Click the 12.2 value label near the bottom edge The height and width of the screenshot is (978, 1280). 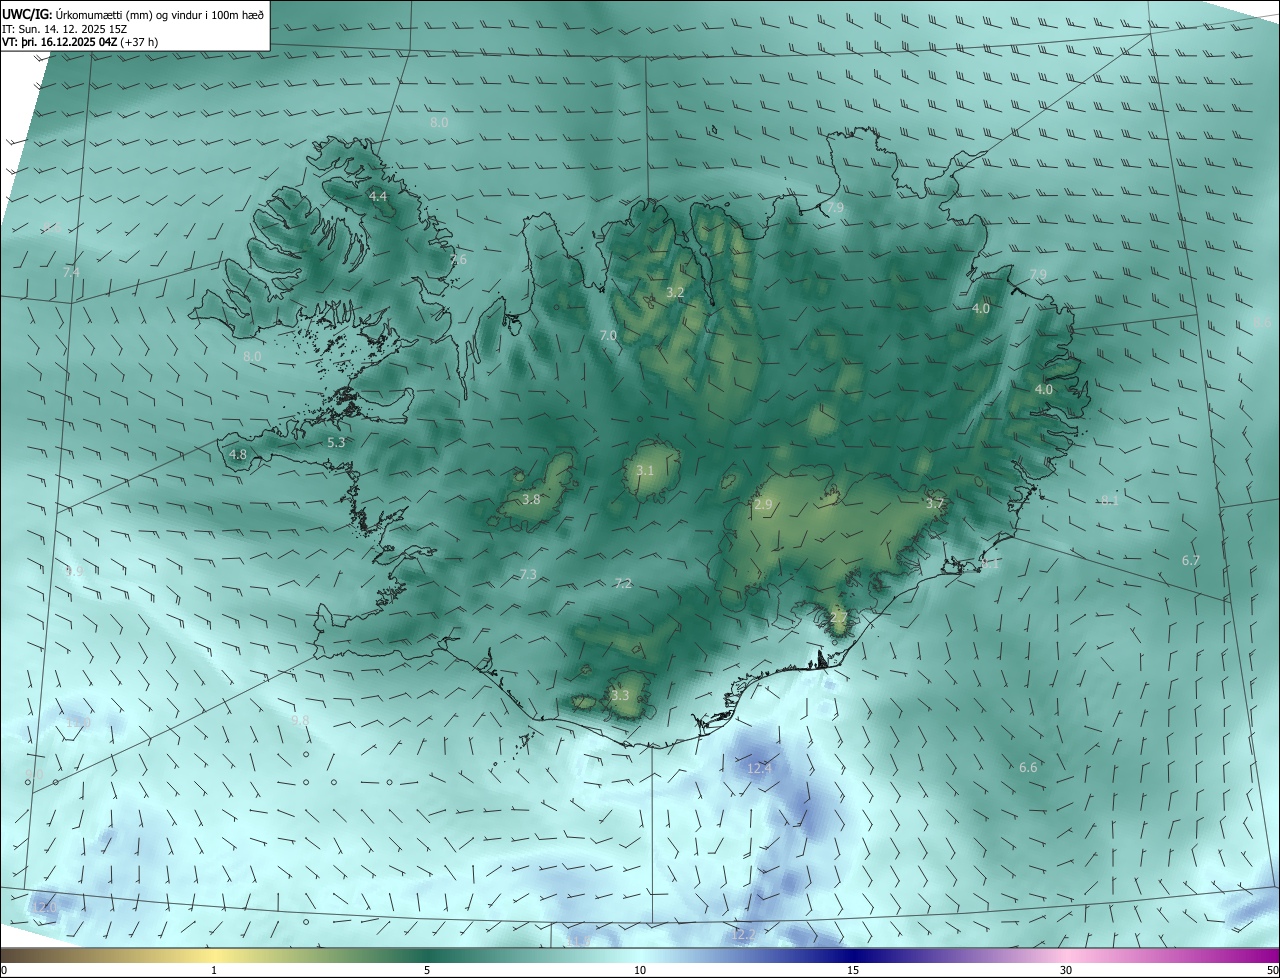tap(743, 935)
